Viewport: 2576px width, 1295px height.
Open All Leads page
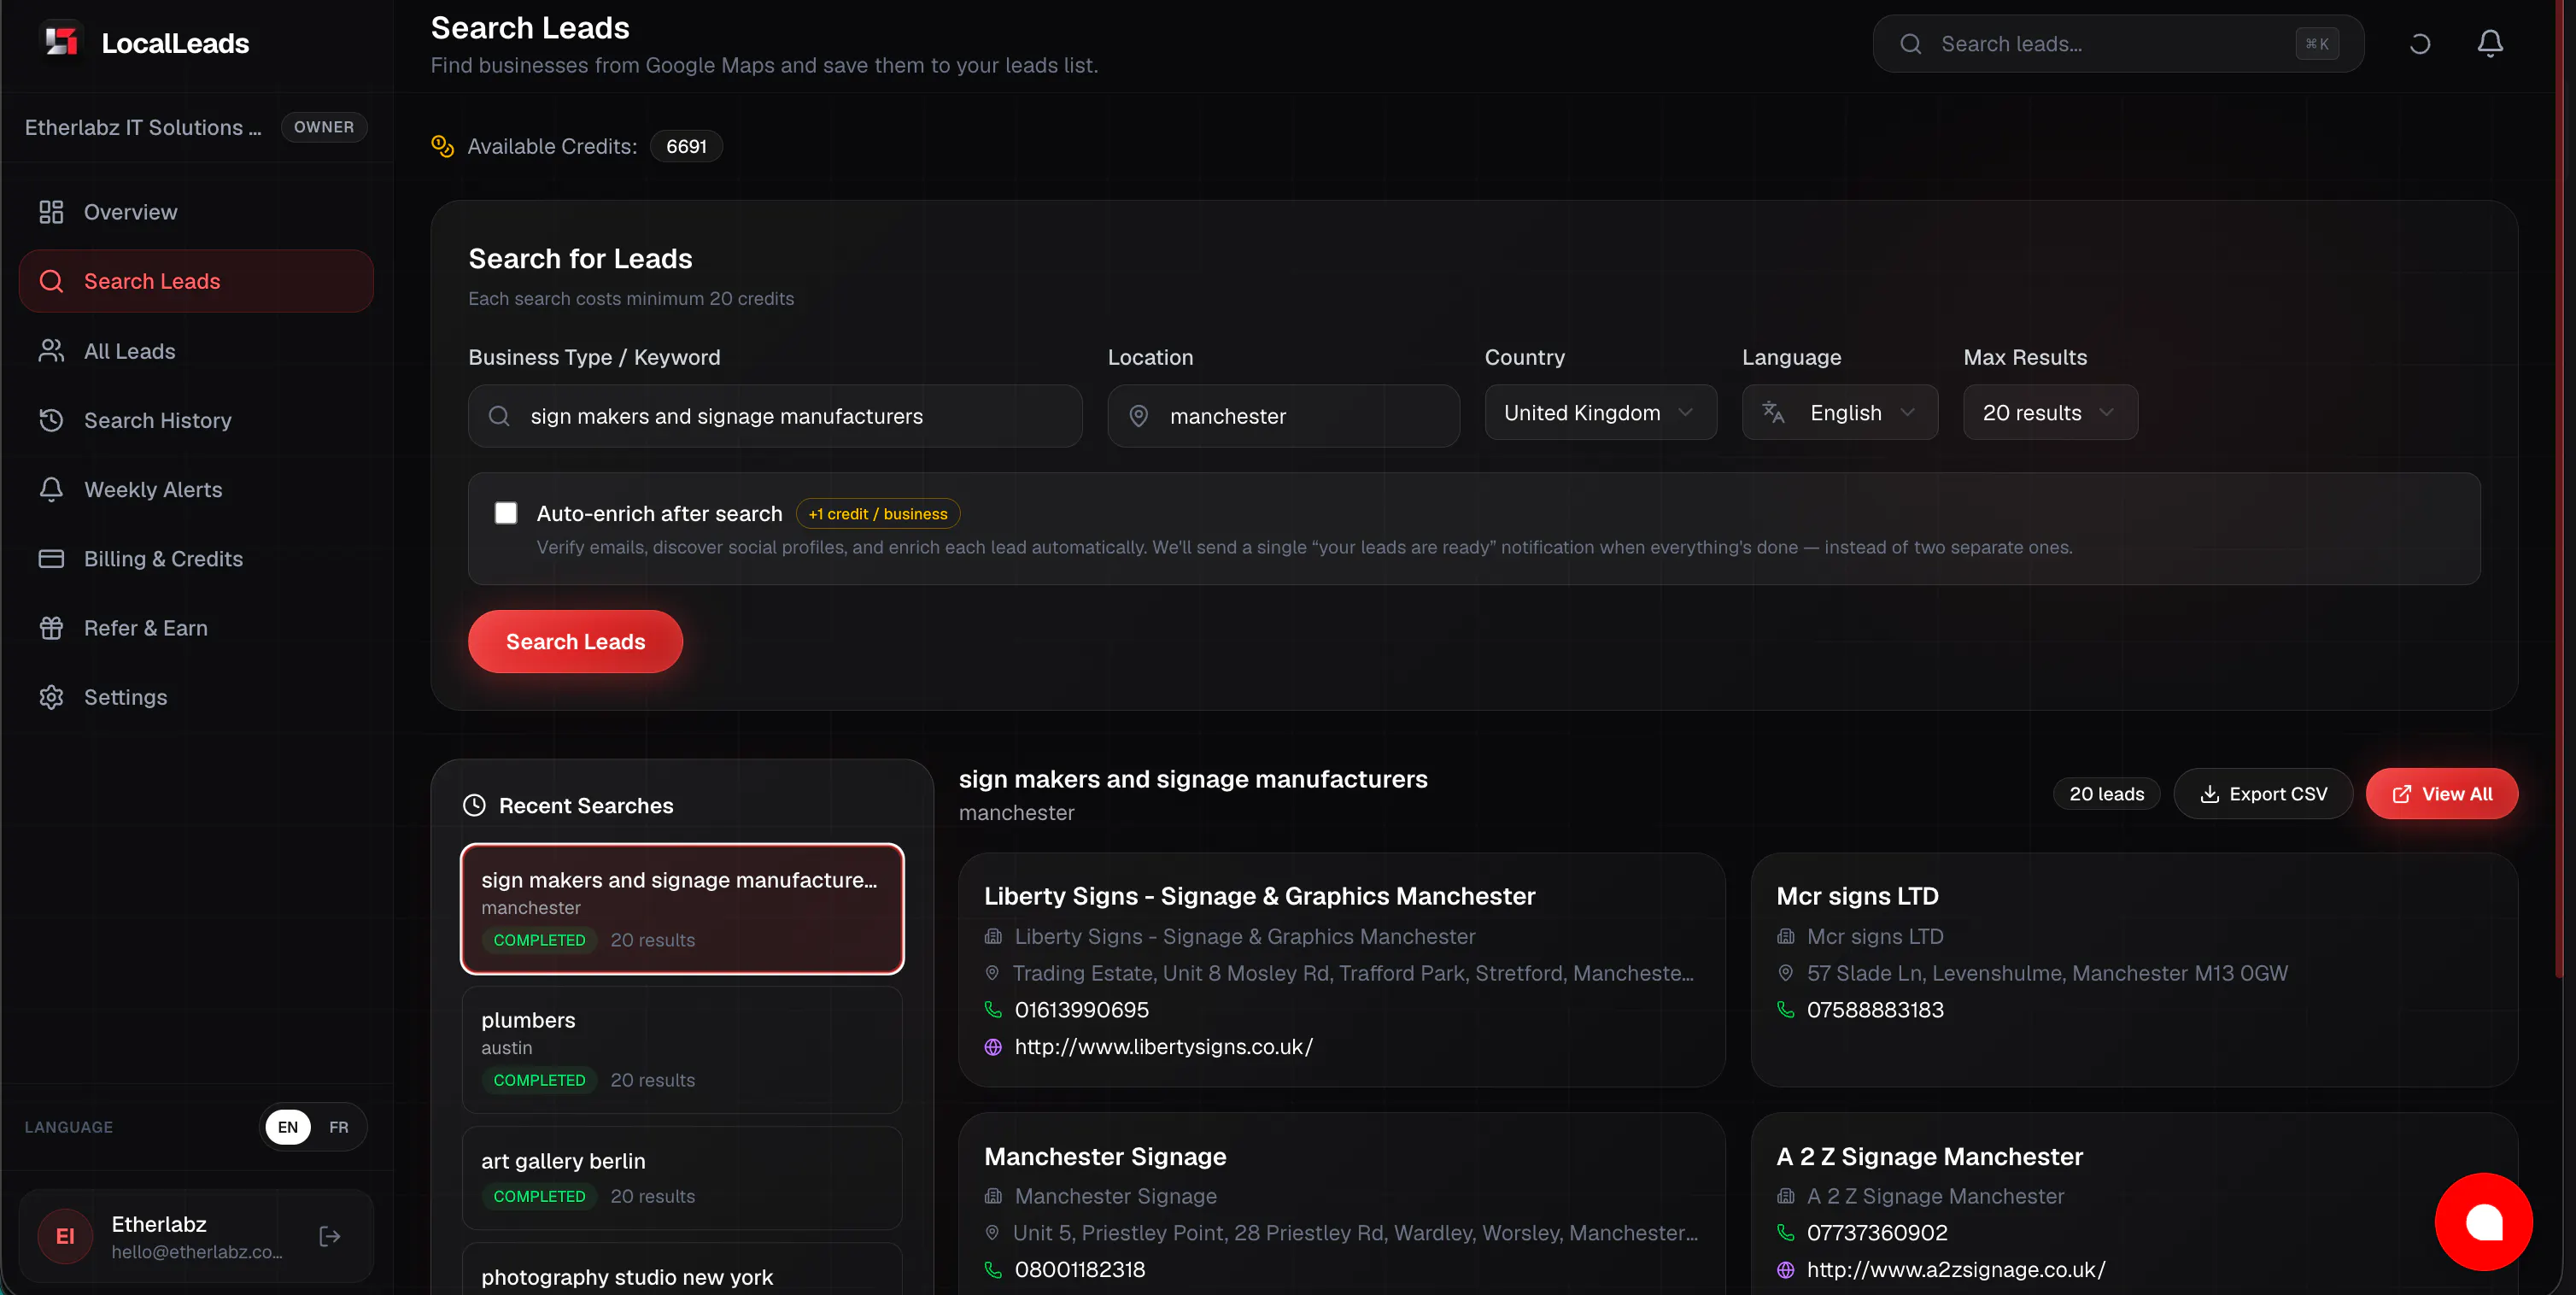pos(196,351)
